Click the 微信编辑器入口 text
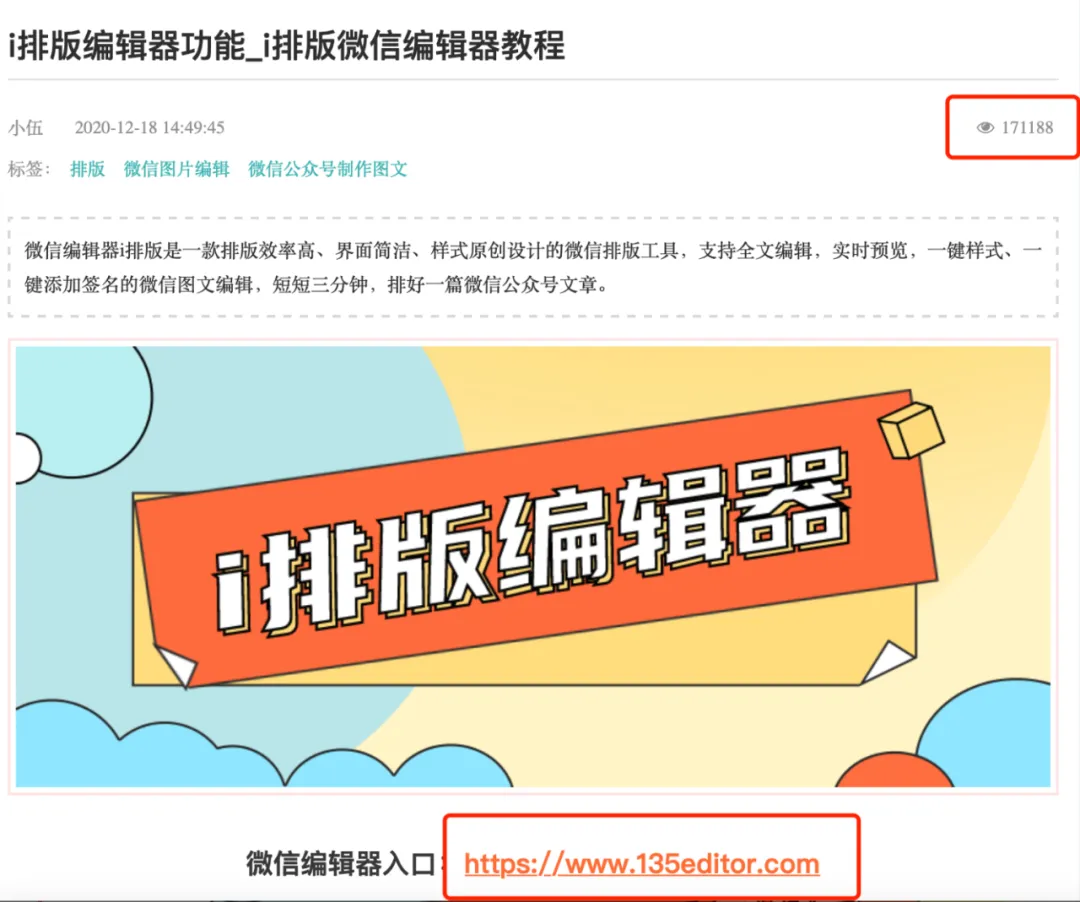This screenshot has width=1080, height=902. (x=340, y=863)
